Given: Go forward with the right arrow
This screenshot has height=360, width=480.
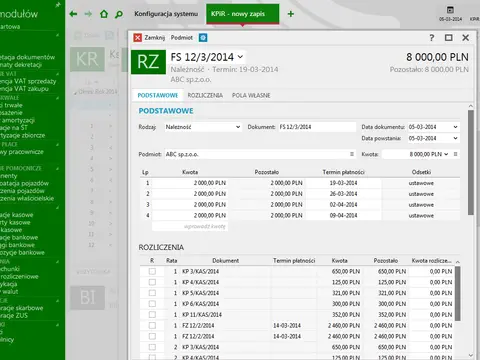Looking at the screenshot, I should [88, 14].
